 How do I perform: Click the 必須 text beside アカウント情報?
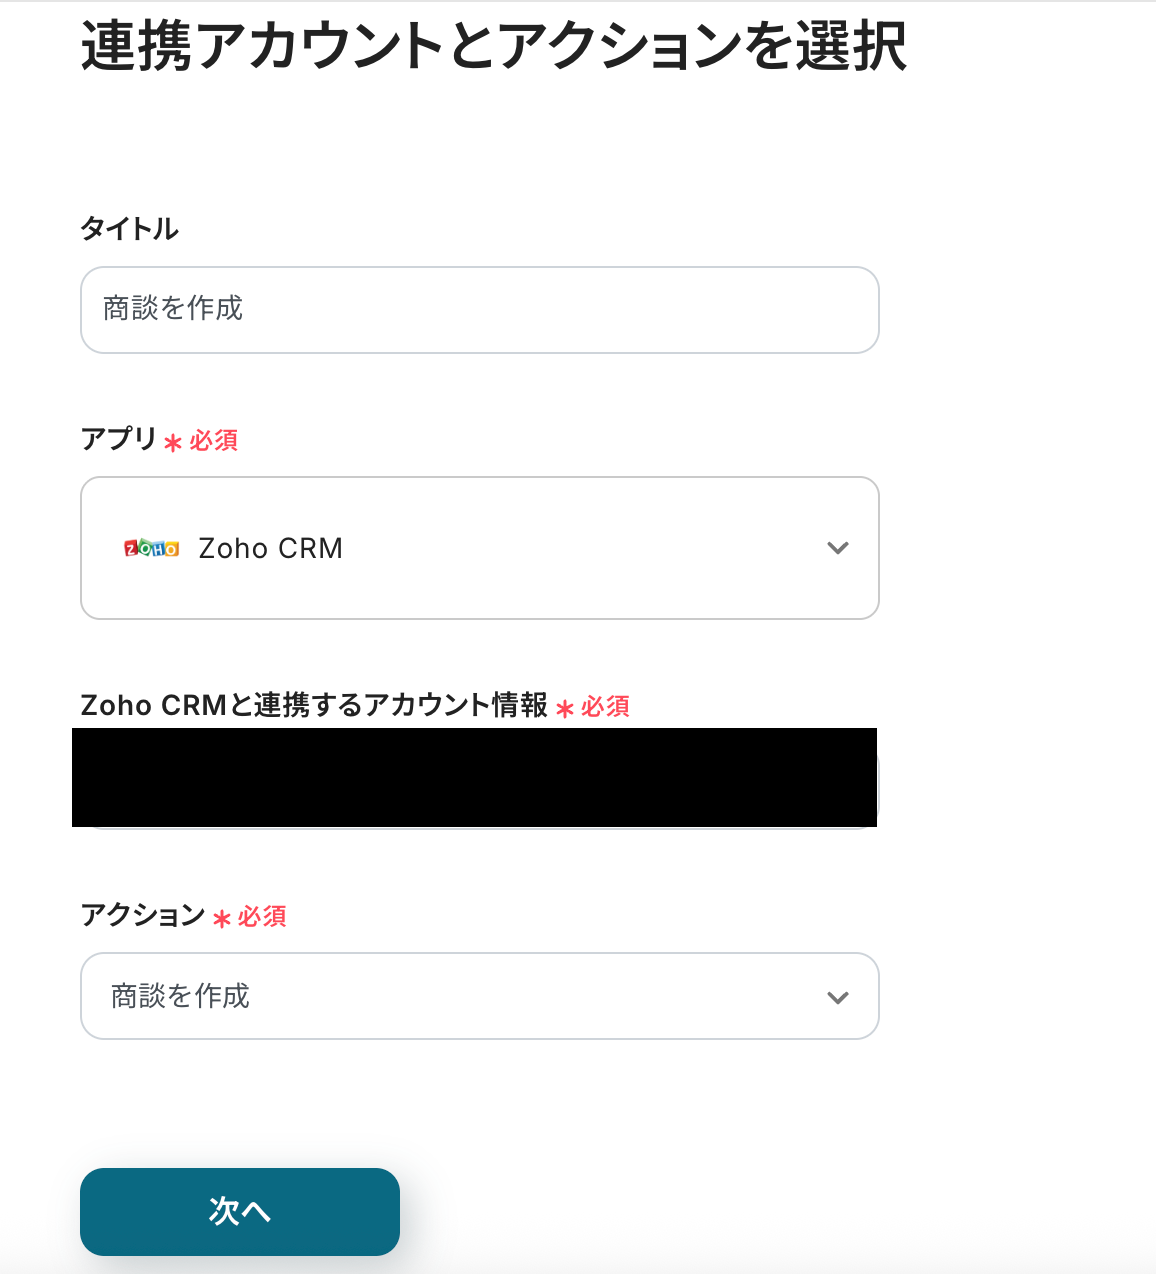[x=606, y=707]
